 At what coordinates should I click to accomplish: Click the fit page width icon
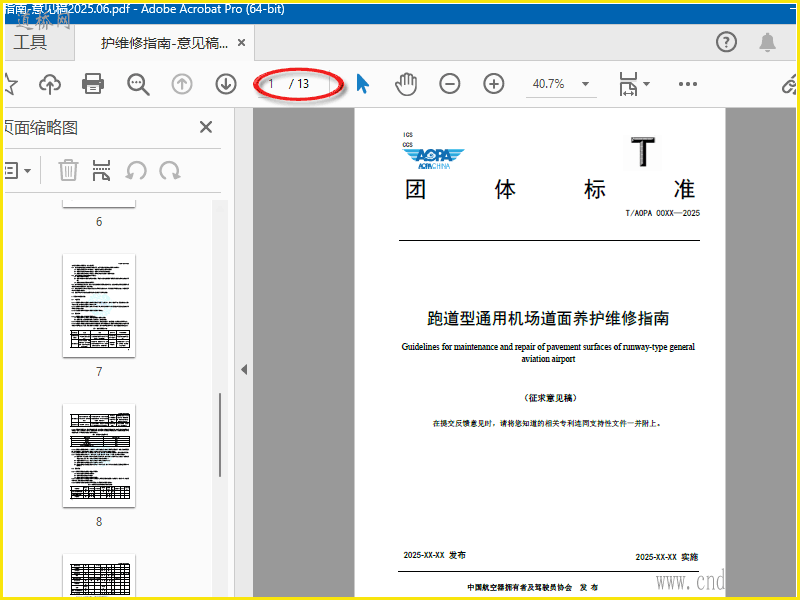(x=628, y=84)
